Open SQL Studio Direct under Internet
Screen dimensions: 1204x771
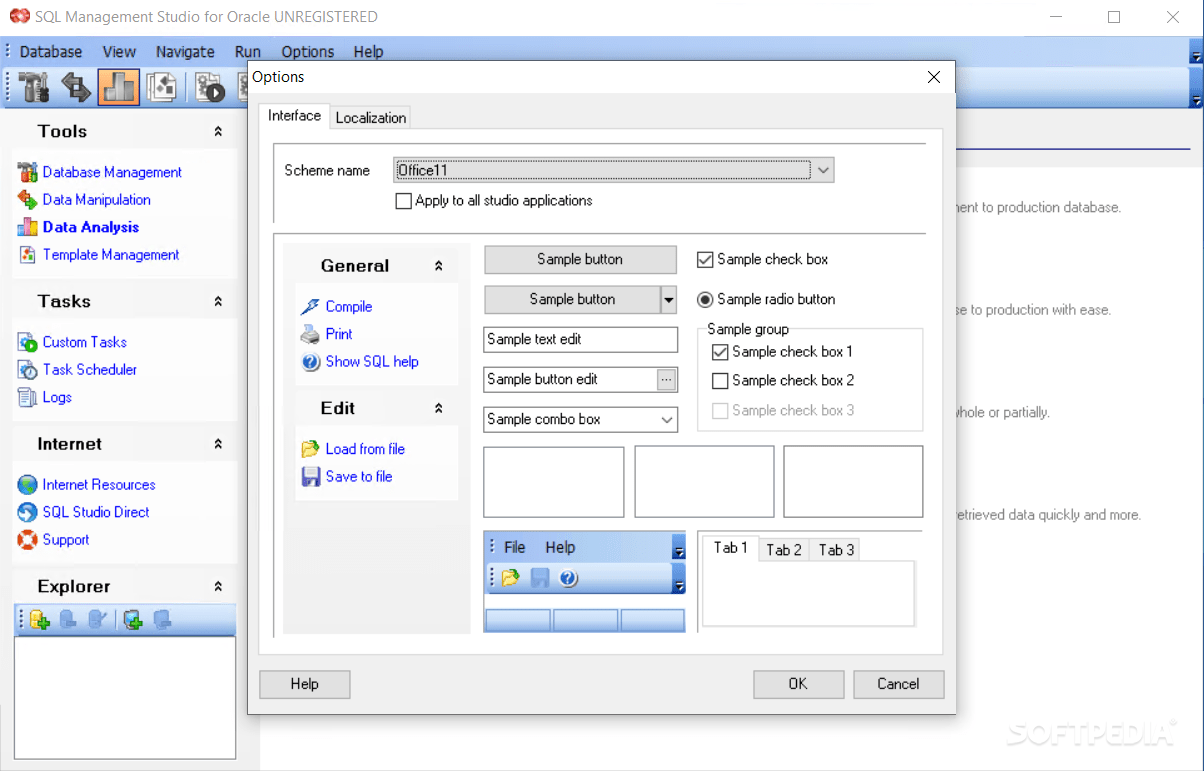click(96, 511)
